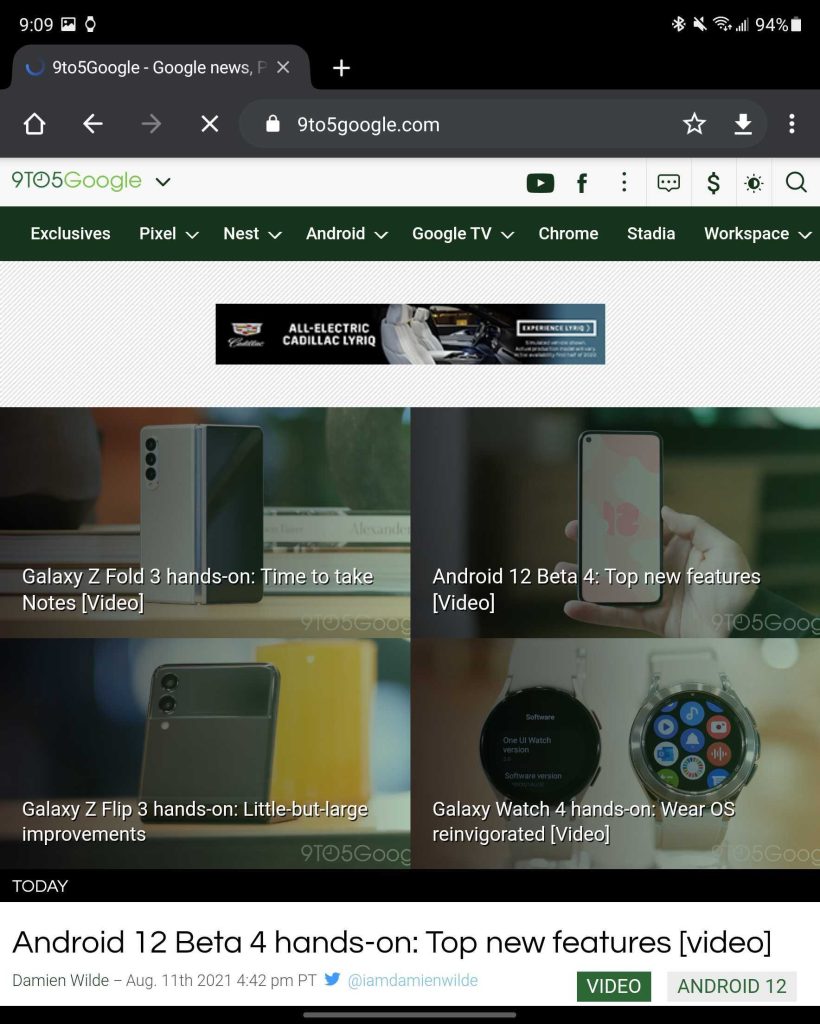Open Android 12 Beta 4 hands-on headline
The image size is (820, 1024).
pos(391,942)
